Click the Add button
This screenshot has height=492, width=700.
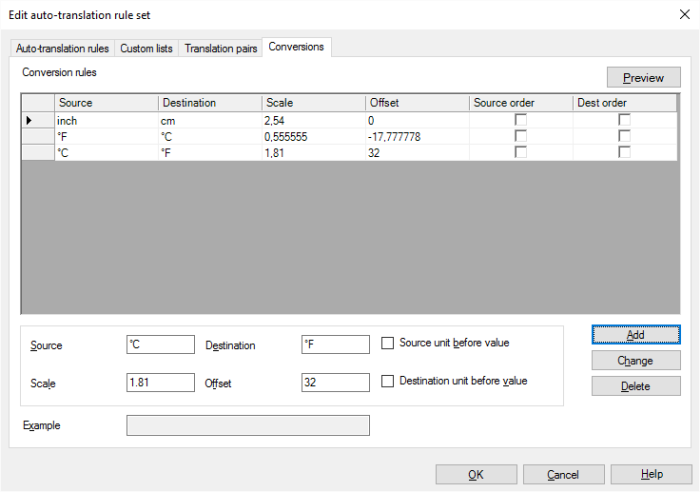pos(635,334)
